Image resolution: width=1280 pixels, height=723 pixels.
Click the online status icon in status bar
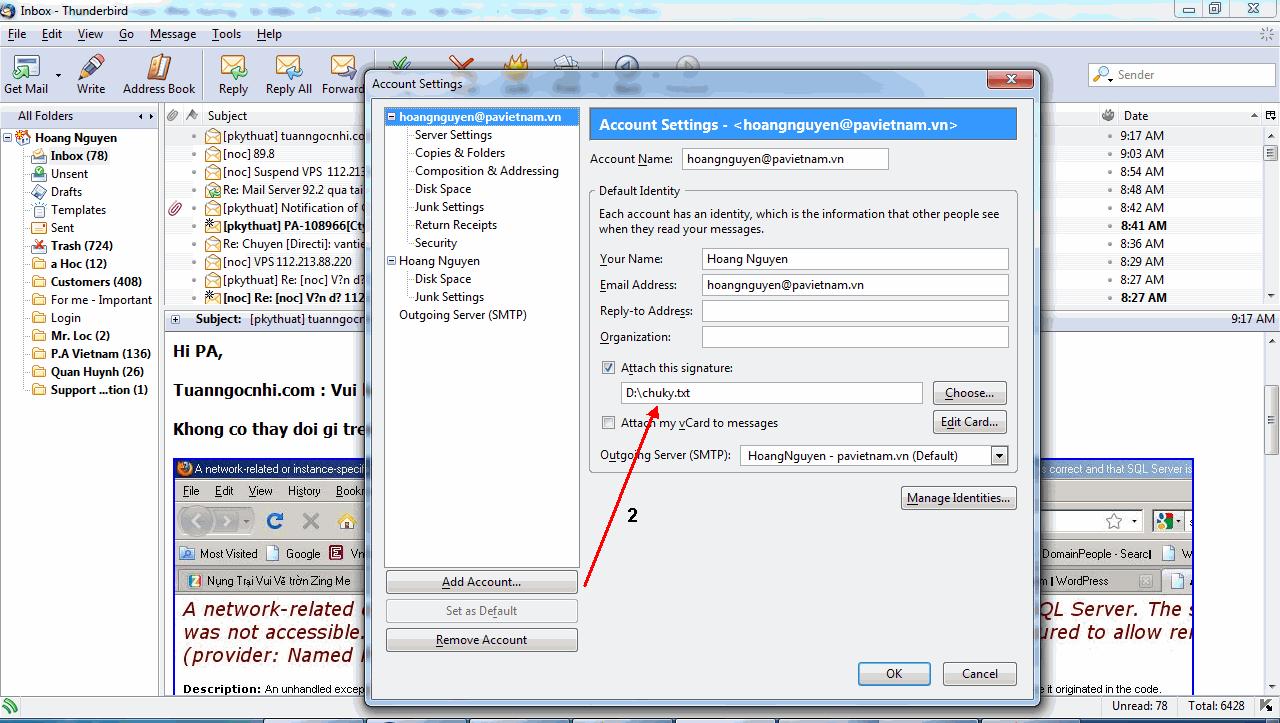[x=10, y=706]
